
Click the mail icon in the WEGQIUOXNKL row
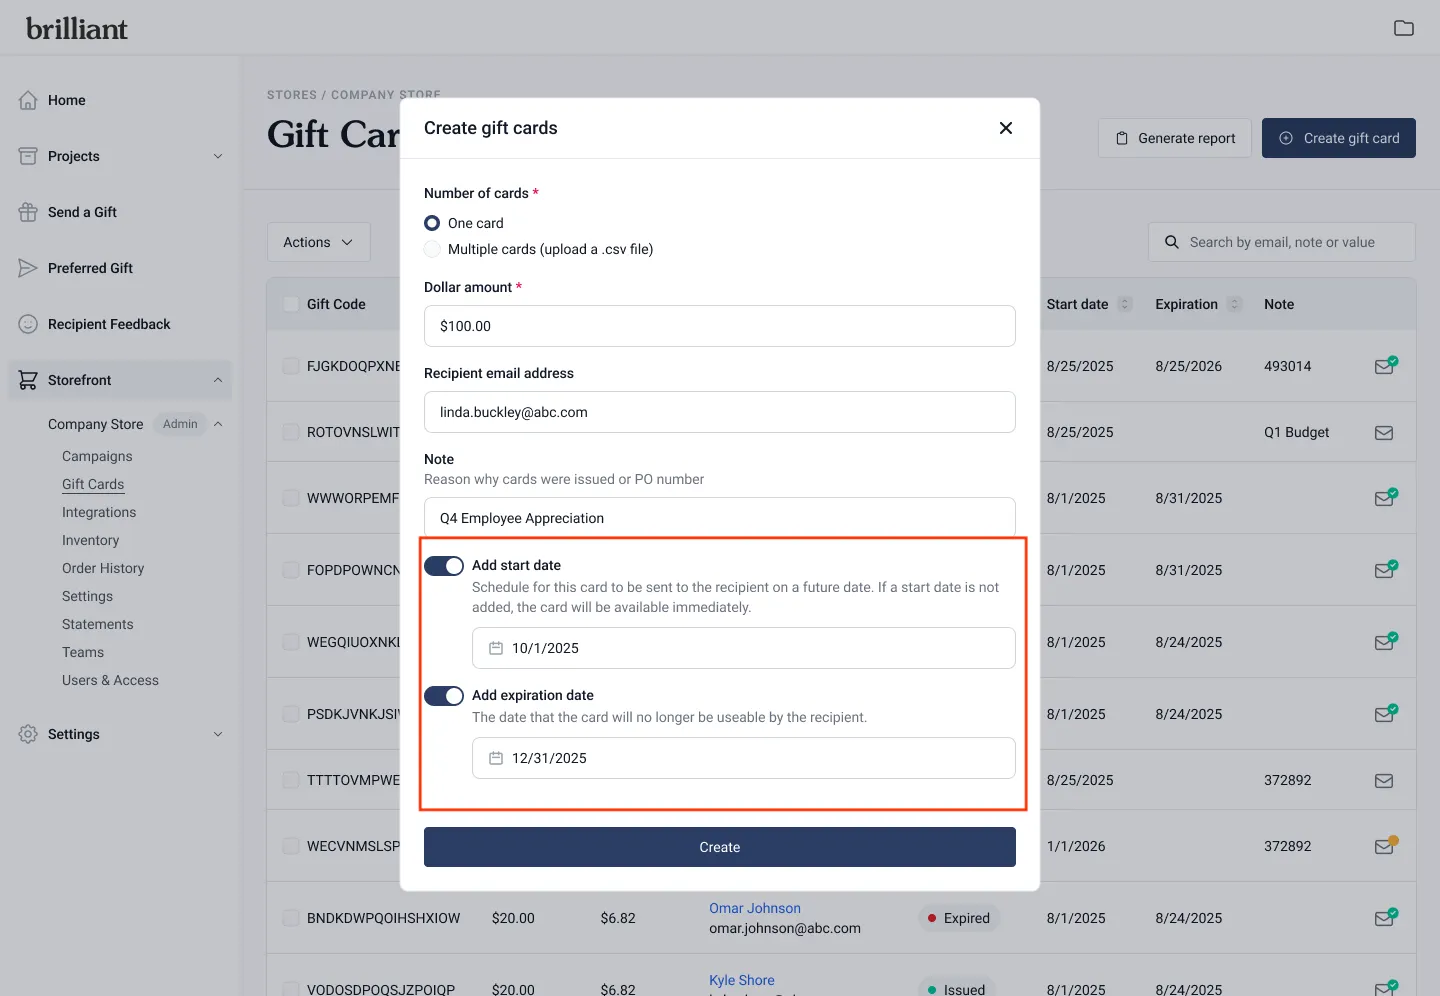pos(1385,642)
